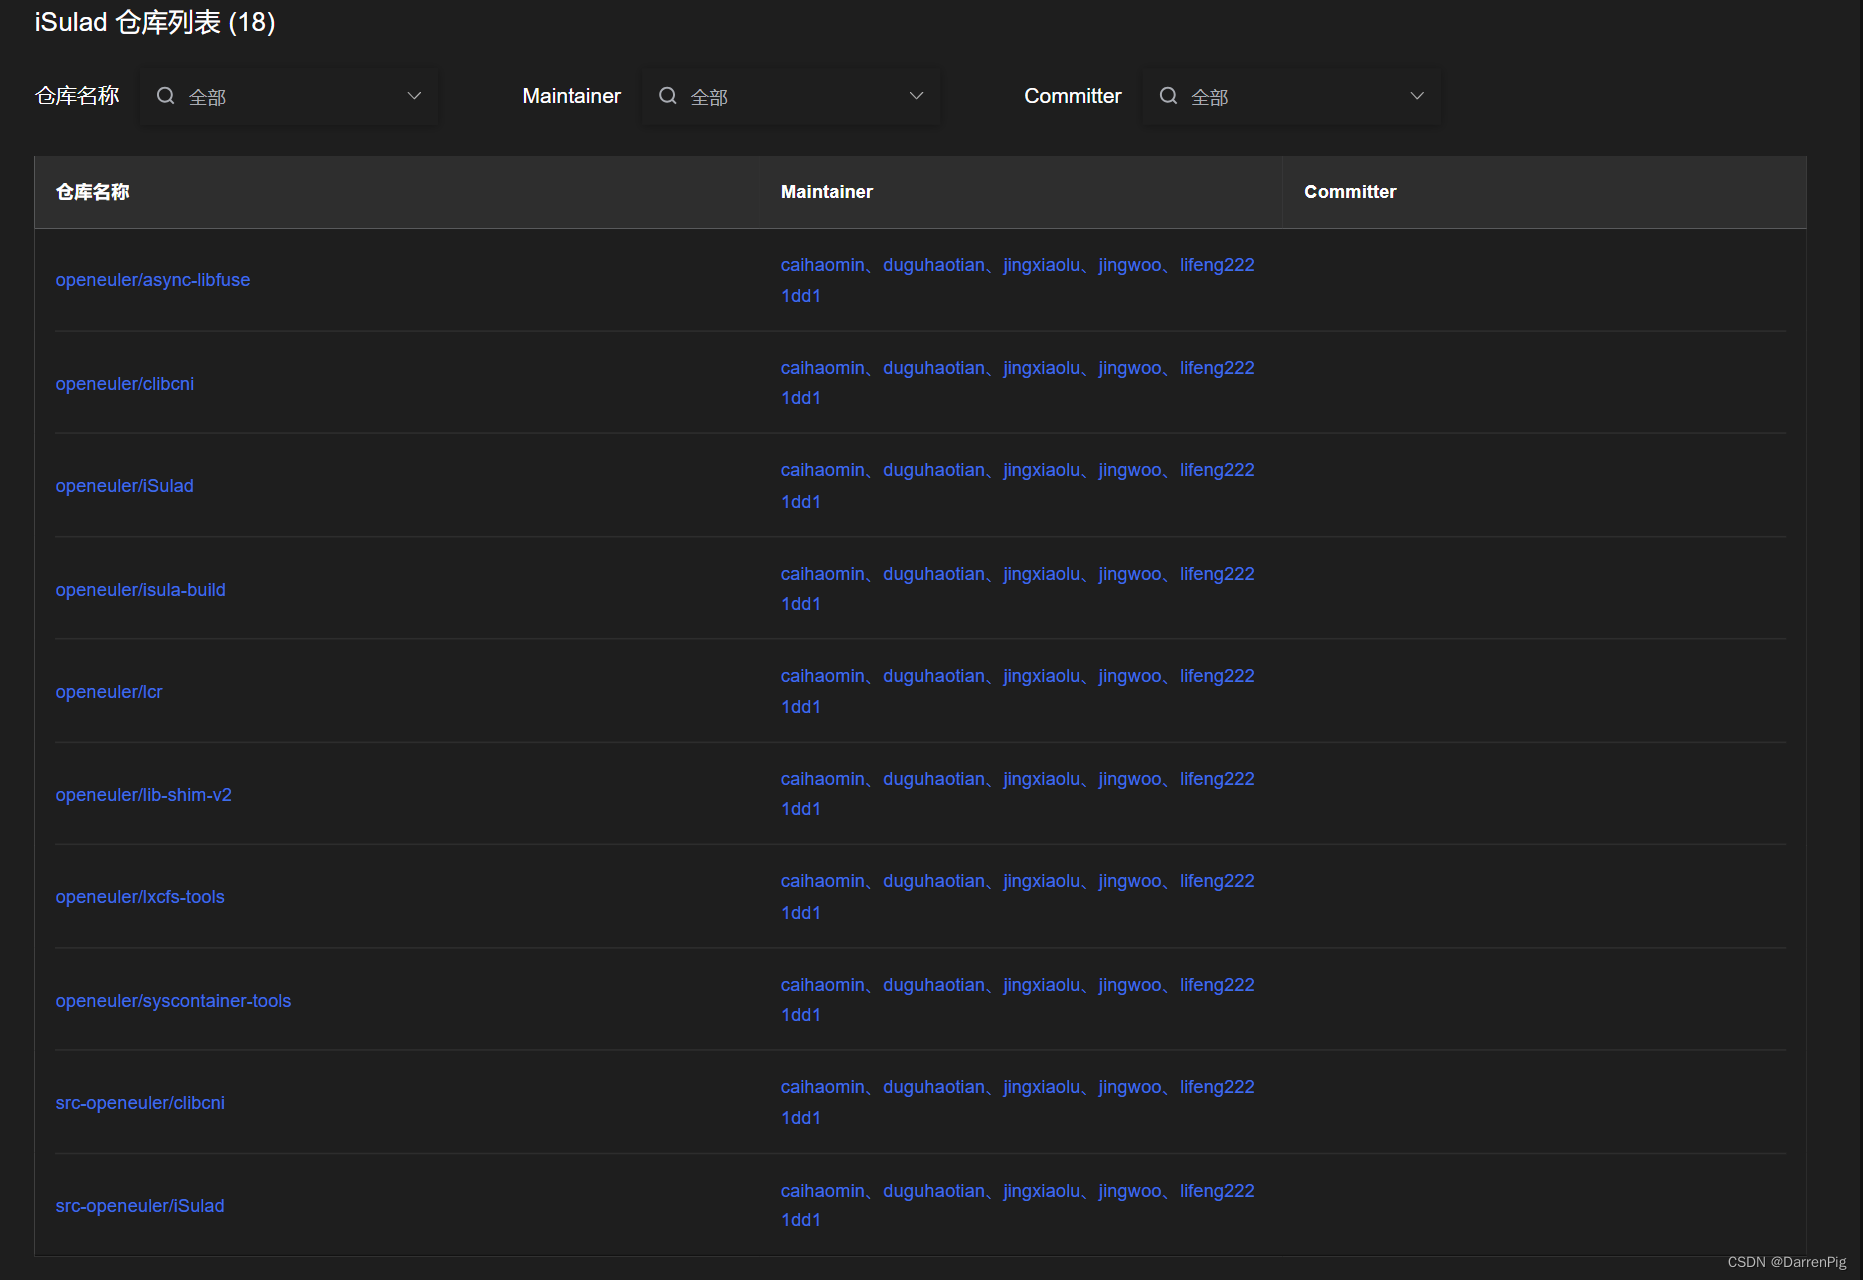The height and width of the screenshot is (1280, 1863).
Task: Click jingxiaolu in lib-shim-v2 row
Action: point(1042,779)
